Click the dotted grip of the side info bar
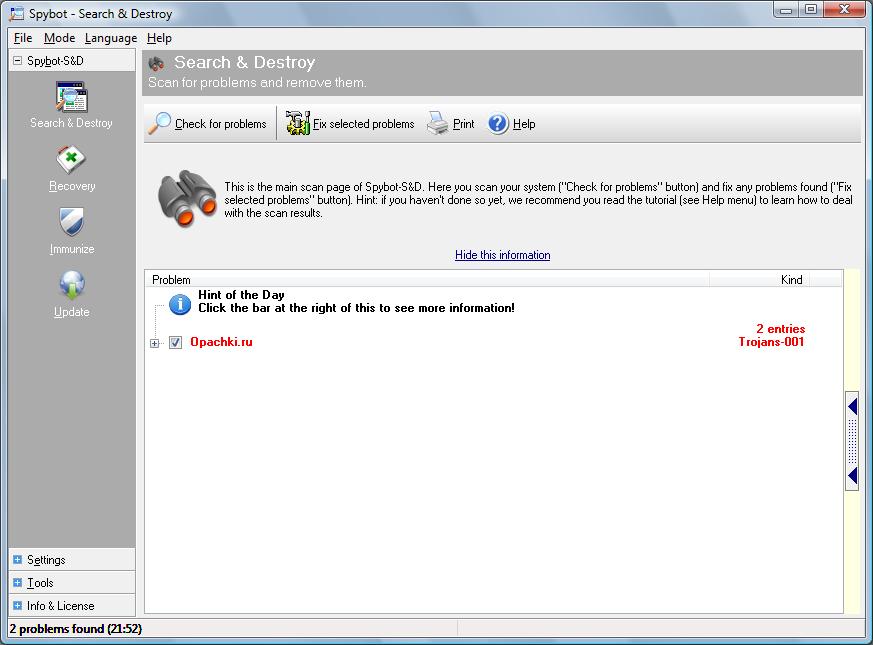The image size is (873, 645). [852, 442]
